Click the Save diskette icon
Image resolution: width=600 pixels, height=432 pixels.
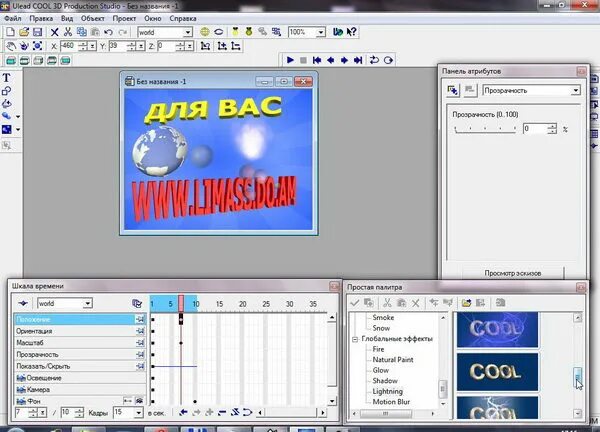click(37, 32)
